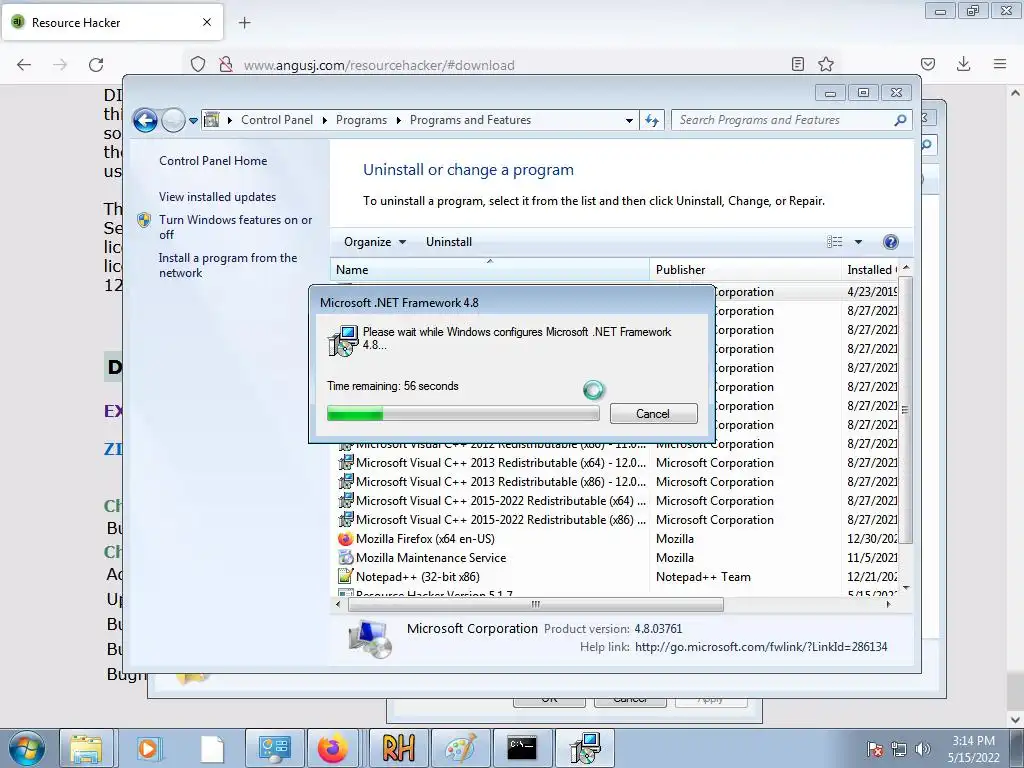1024x768 pixels.
Task: Click Control Panel breadcrumb
Action: point(277,120)
